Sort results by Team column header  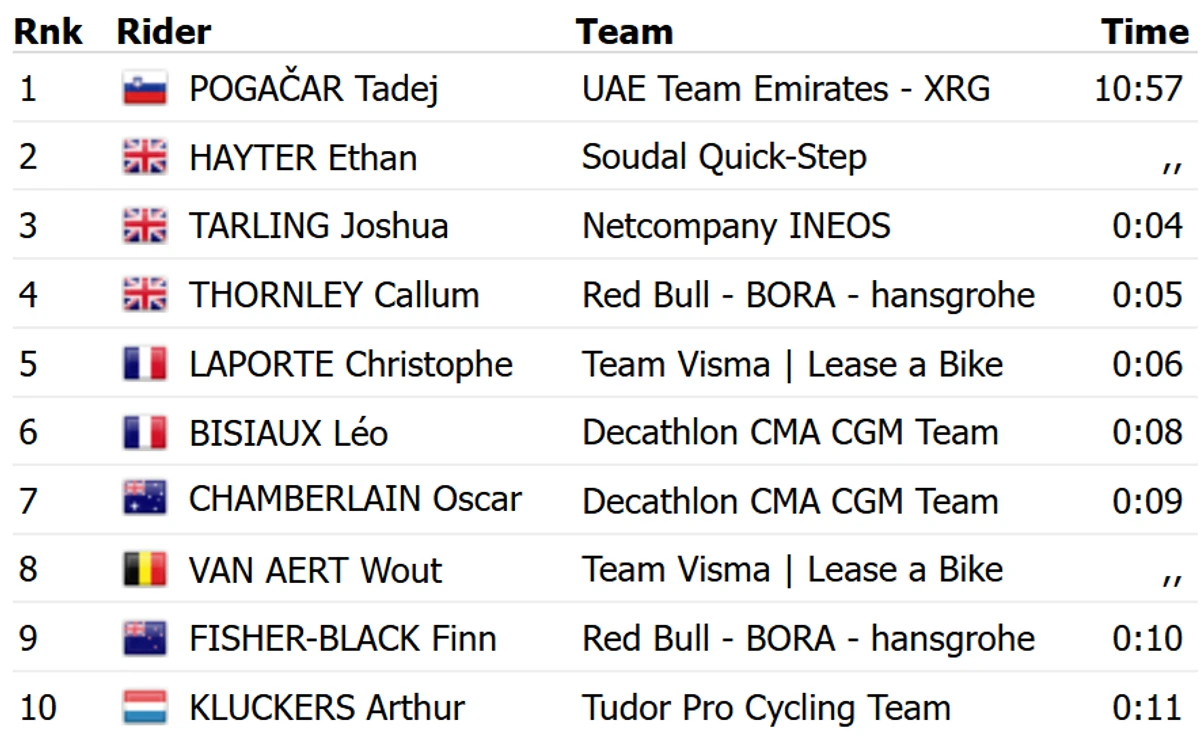point(624,32)
